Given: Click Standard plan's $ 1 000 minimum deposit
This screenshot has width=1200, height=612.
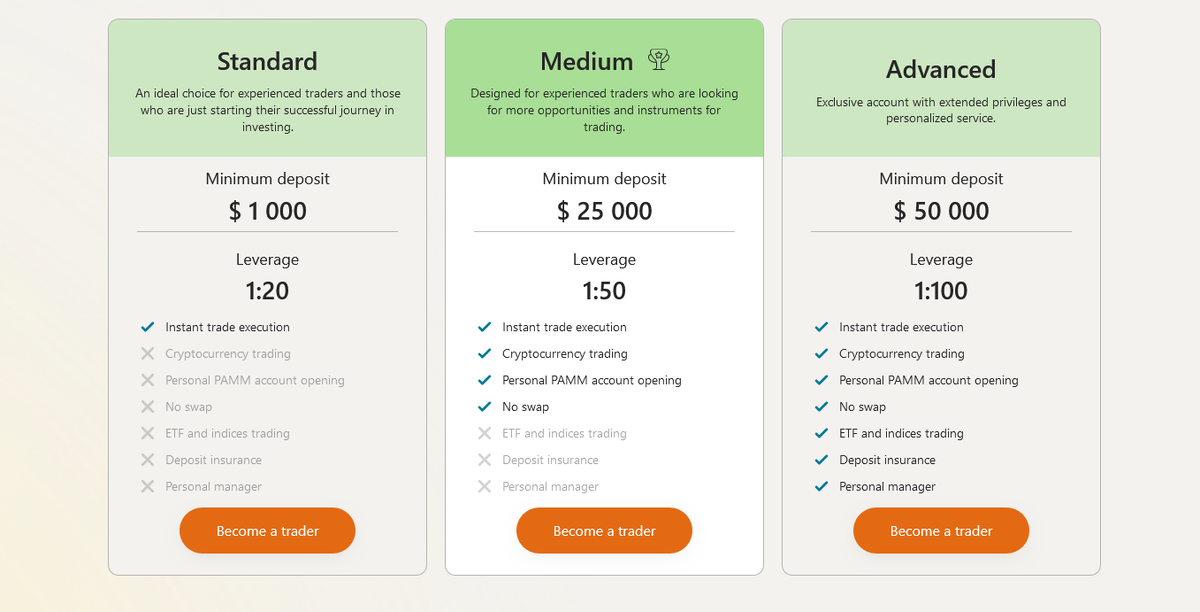Looking at the screenshot, I should point(267,211).
